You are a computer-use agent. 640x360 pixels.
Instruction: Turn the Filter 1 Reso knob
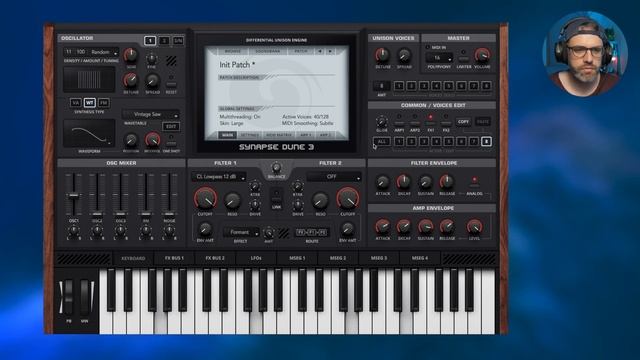click(x=232, y=200)
